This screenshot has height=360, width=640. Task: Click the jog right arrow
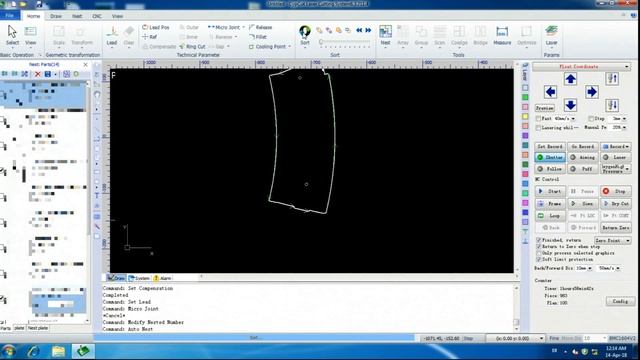591,92
